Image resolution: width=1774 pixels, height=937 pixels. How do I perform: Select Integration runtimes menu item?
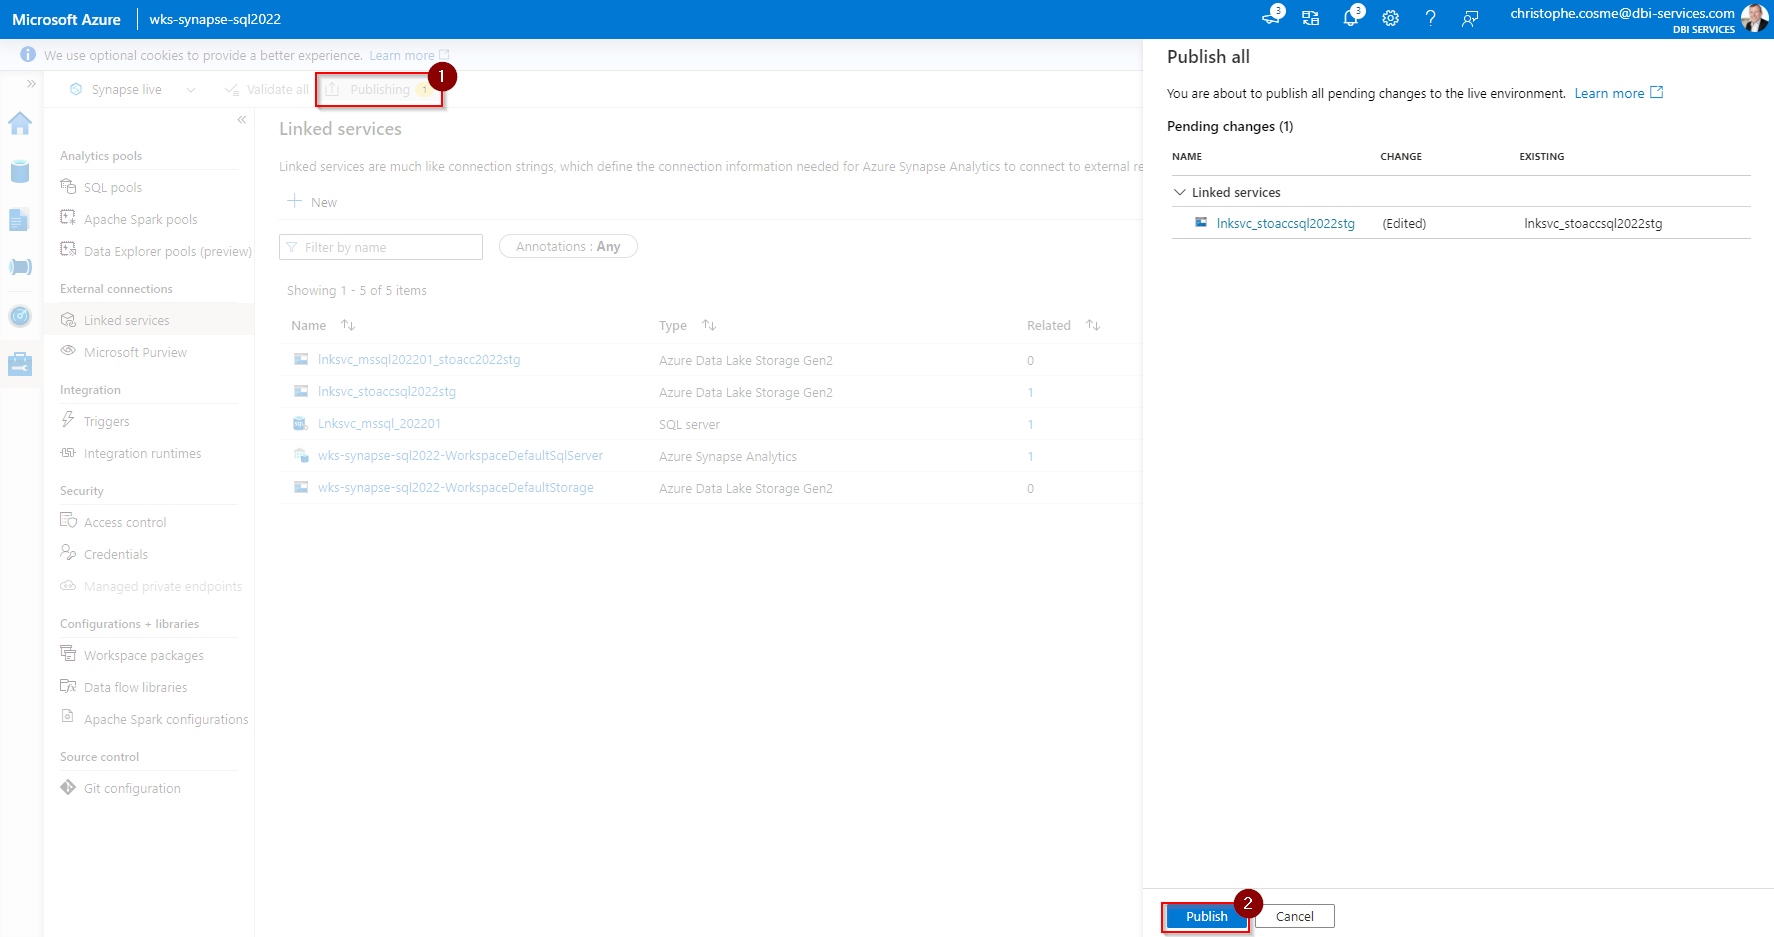[142, 454]
